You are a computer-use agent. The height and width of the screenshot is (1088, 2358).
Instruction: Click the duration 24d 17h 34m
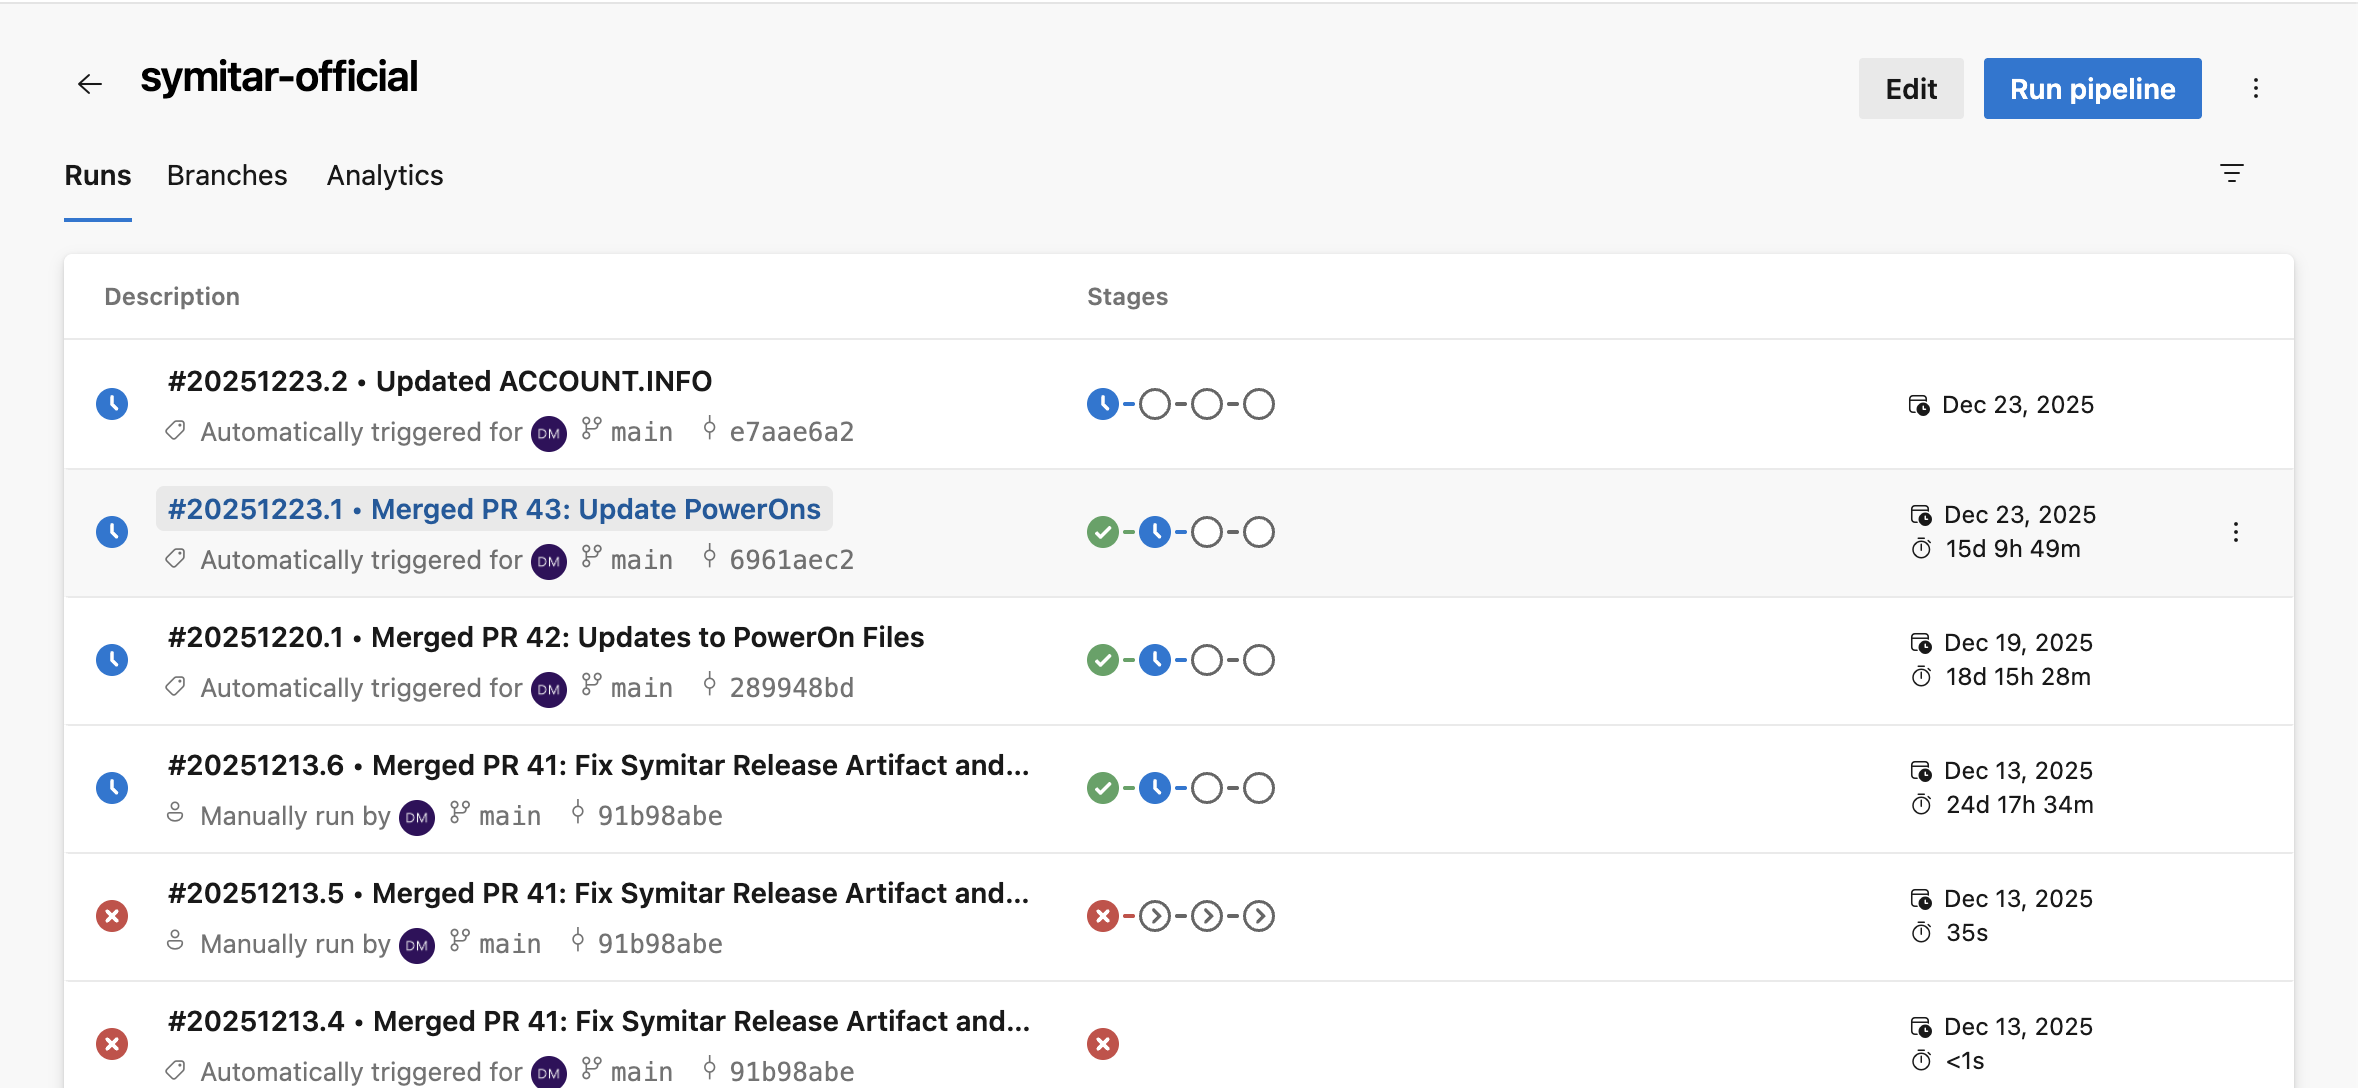click(x=2019, y=805)
